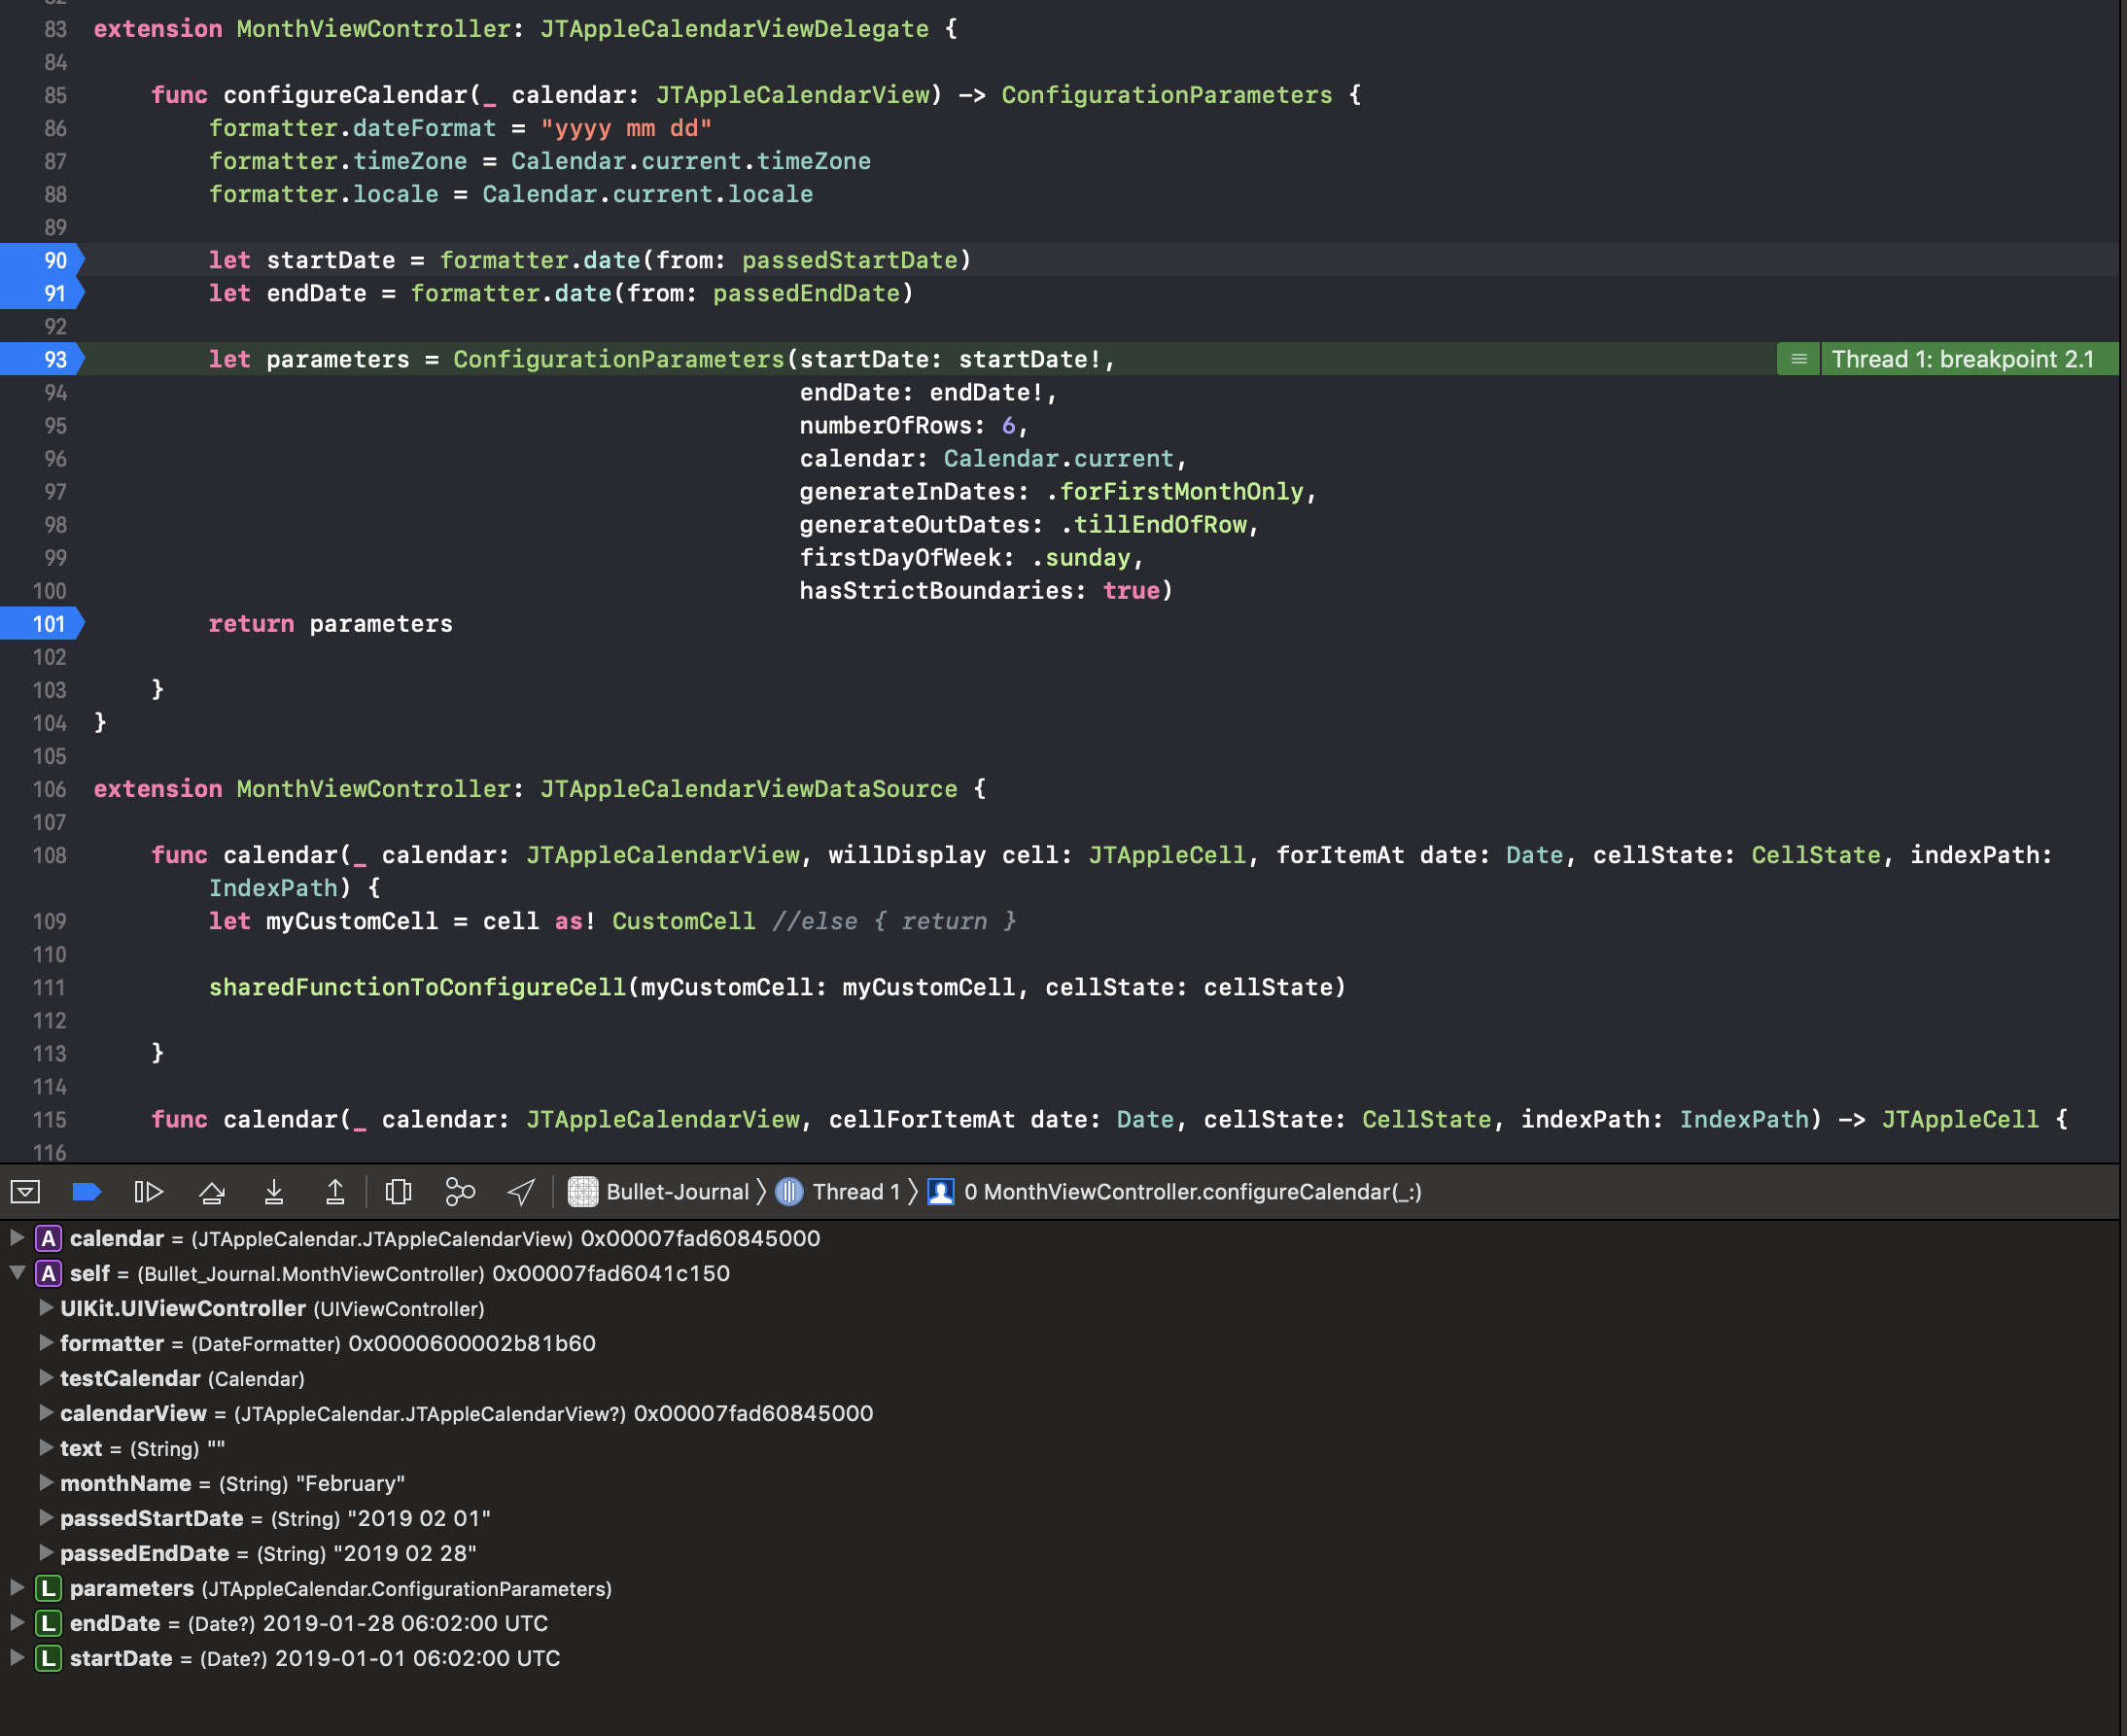The height and width of the screenshot is (1736, 2127).
Task: Select endDate value 2019-01-28 06:02:00 UTC
Action: click(405, 1623)
